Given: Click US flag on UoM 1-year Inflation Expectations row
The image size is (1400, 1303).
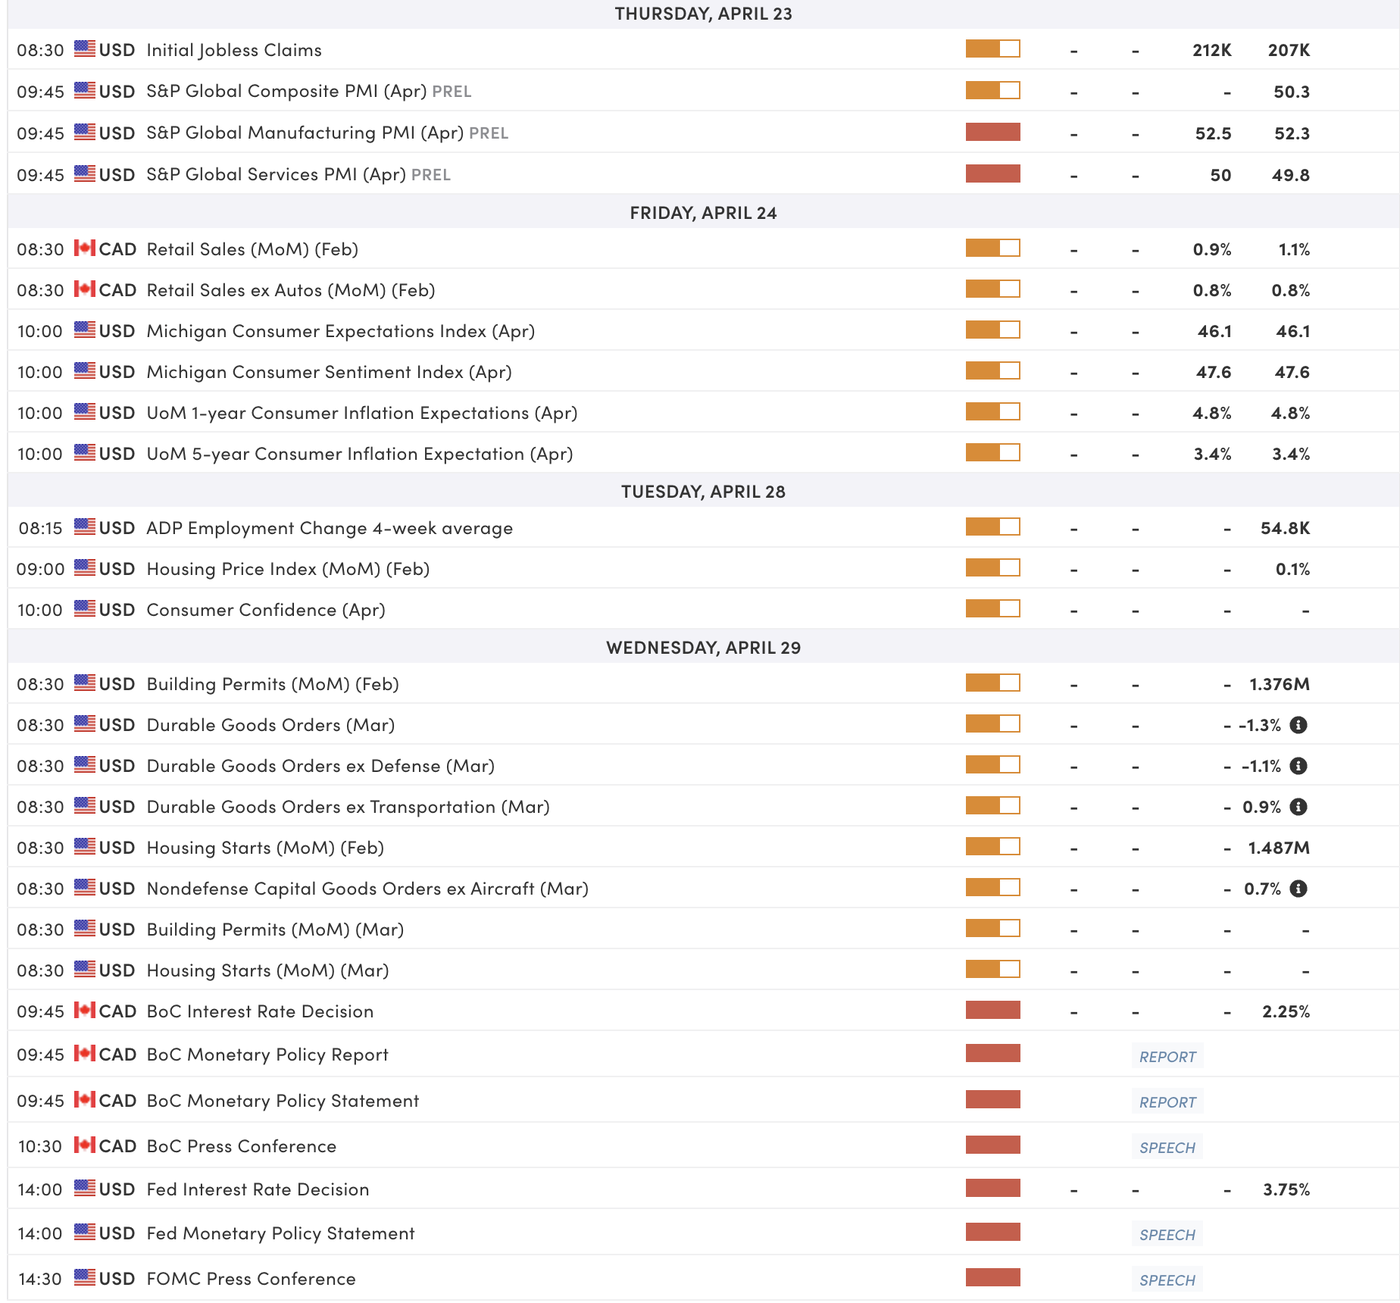Looking at the screenshot, I should 85,412.
